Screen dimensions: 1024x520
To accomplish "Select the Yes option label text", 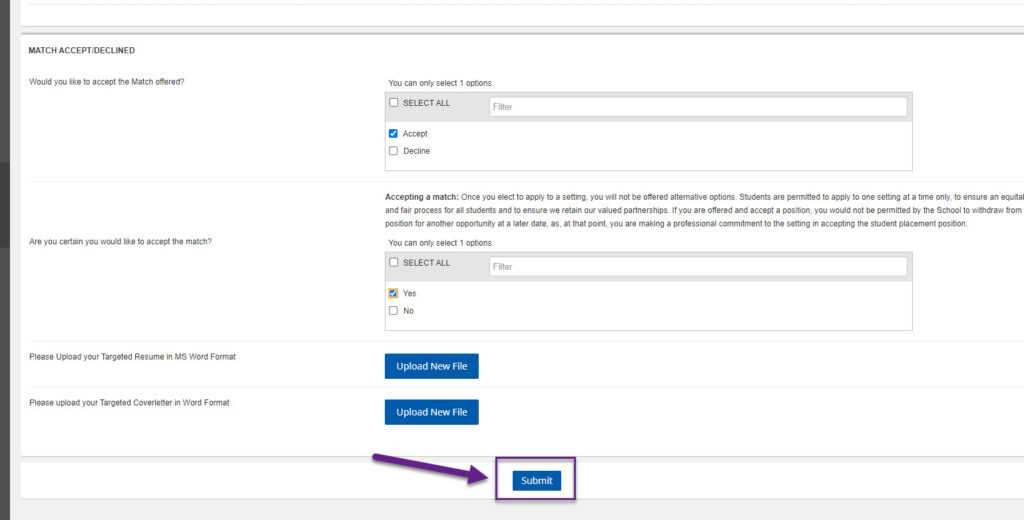I will tap(410, 294).
